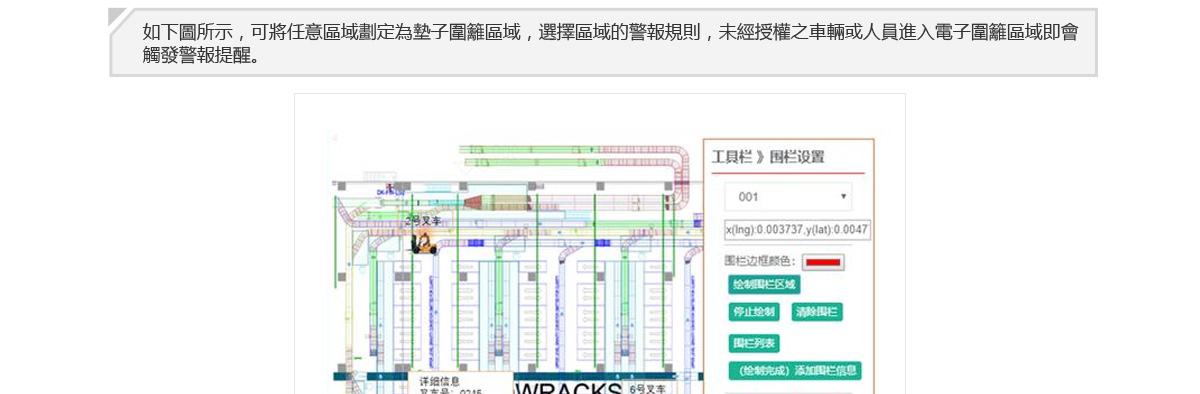Pick the red fence border color swatch
1200x394 pixels.
[823, 262]
